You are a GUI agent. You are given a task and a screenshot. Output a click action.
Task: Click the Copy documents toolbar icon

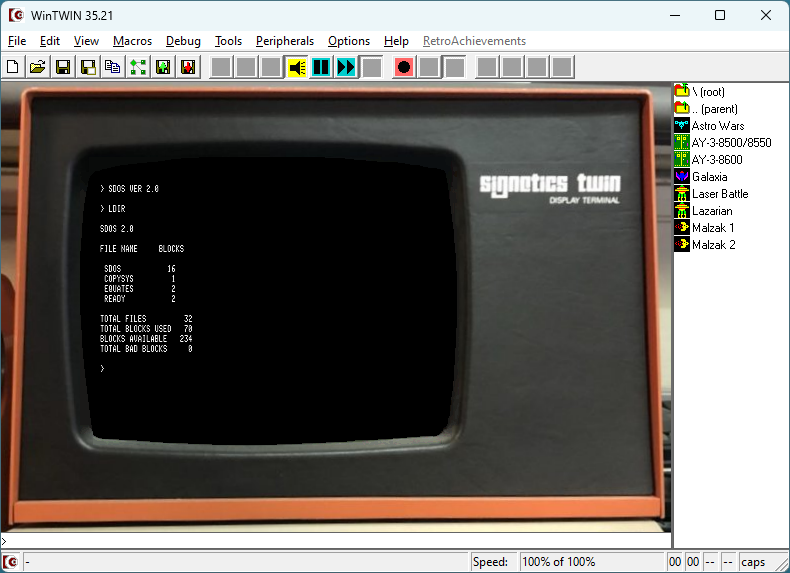113,67
